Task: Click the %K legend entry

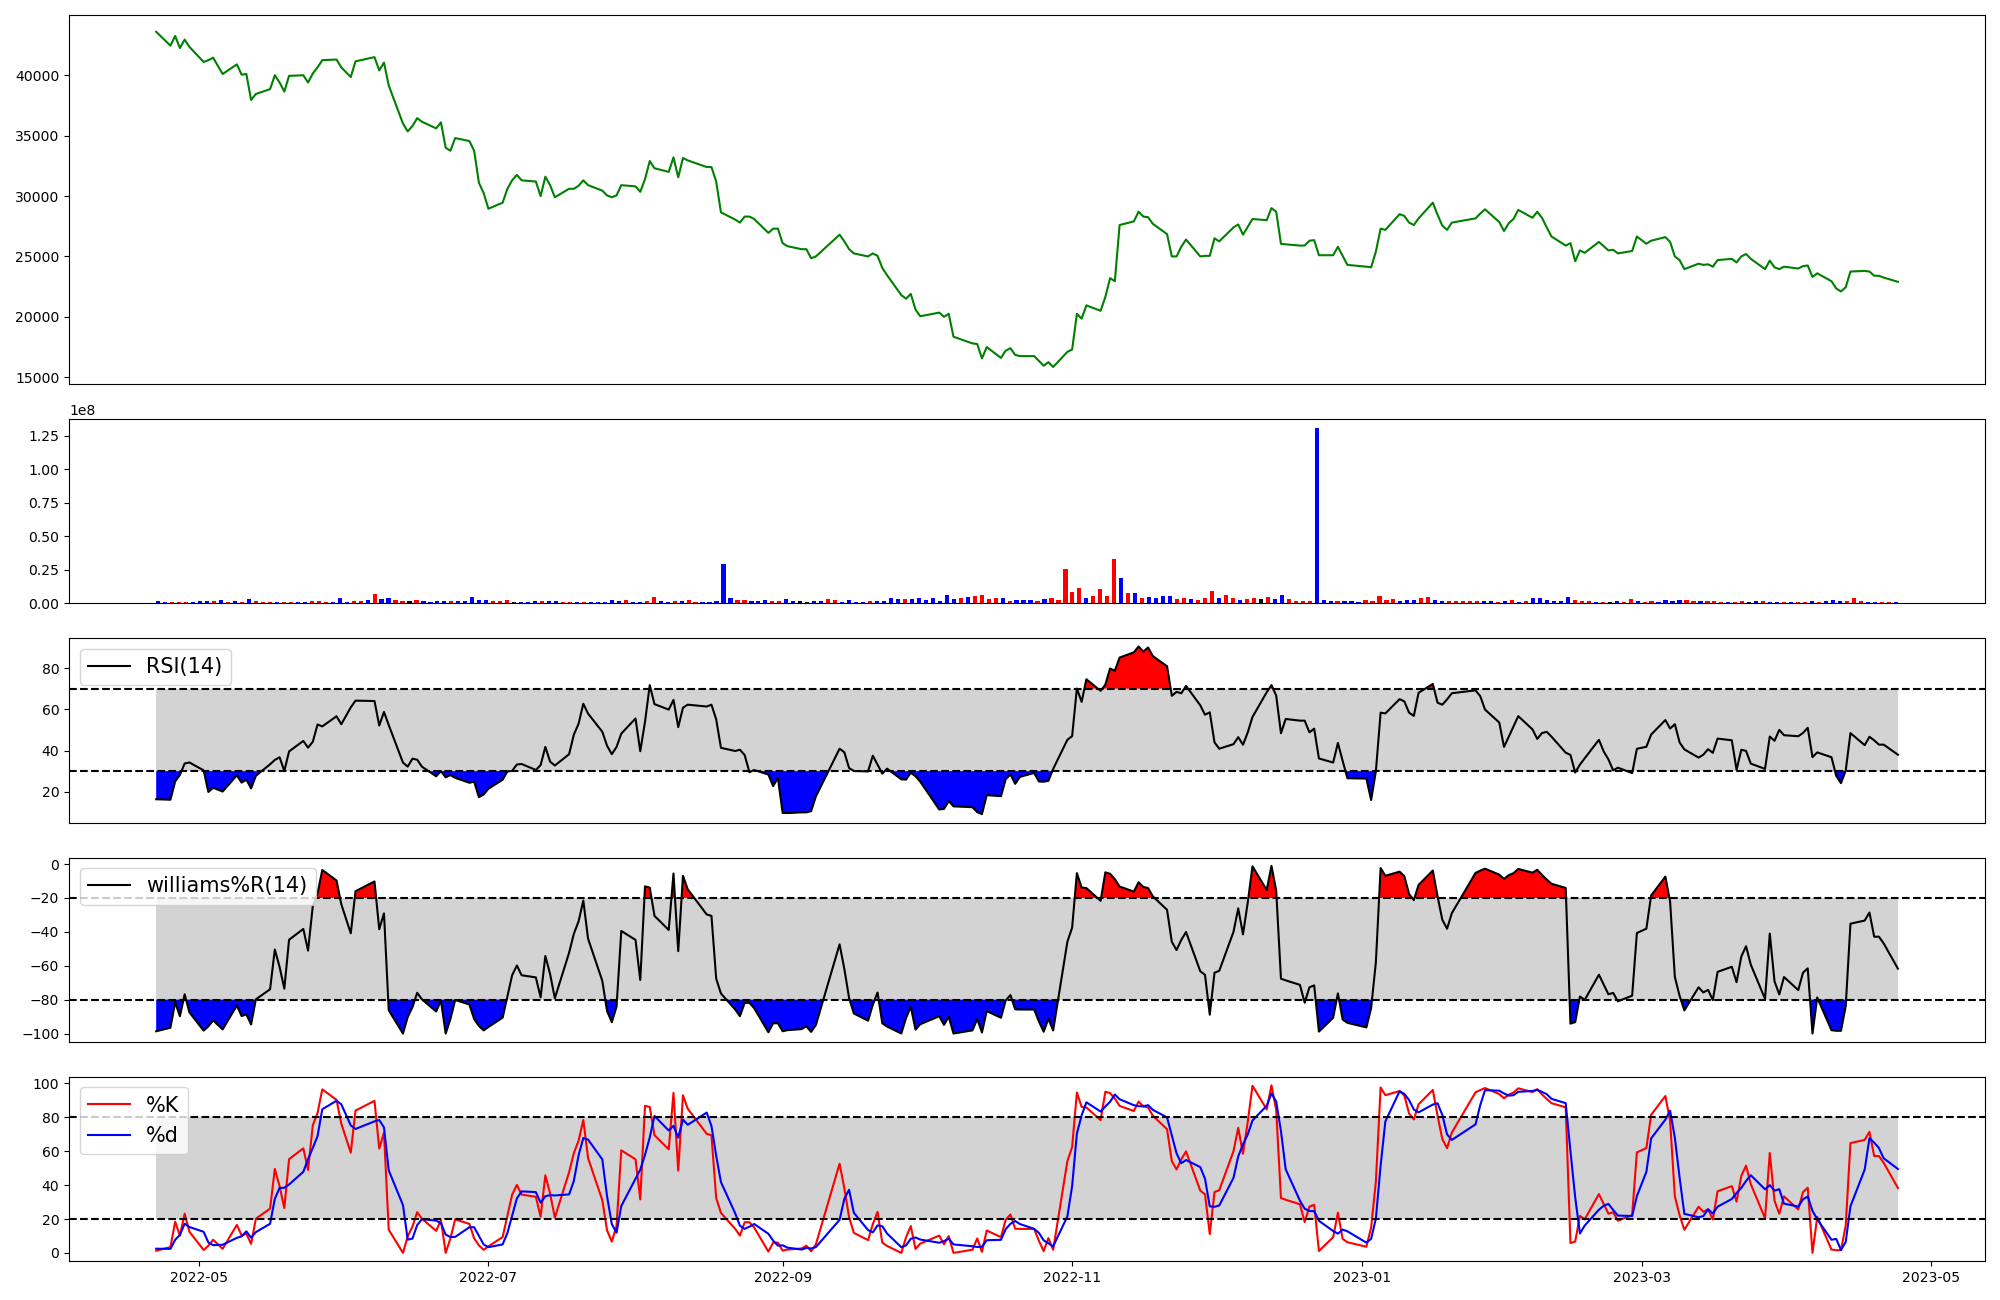Action: [162, 1105]
